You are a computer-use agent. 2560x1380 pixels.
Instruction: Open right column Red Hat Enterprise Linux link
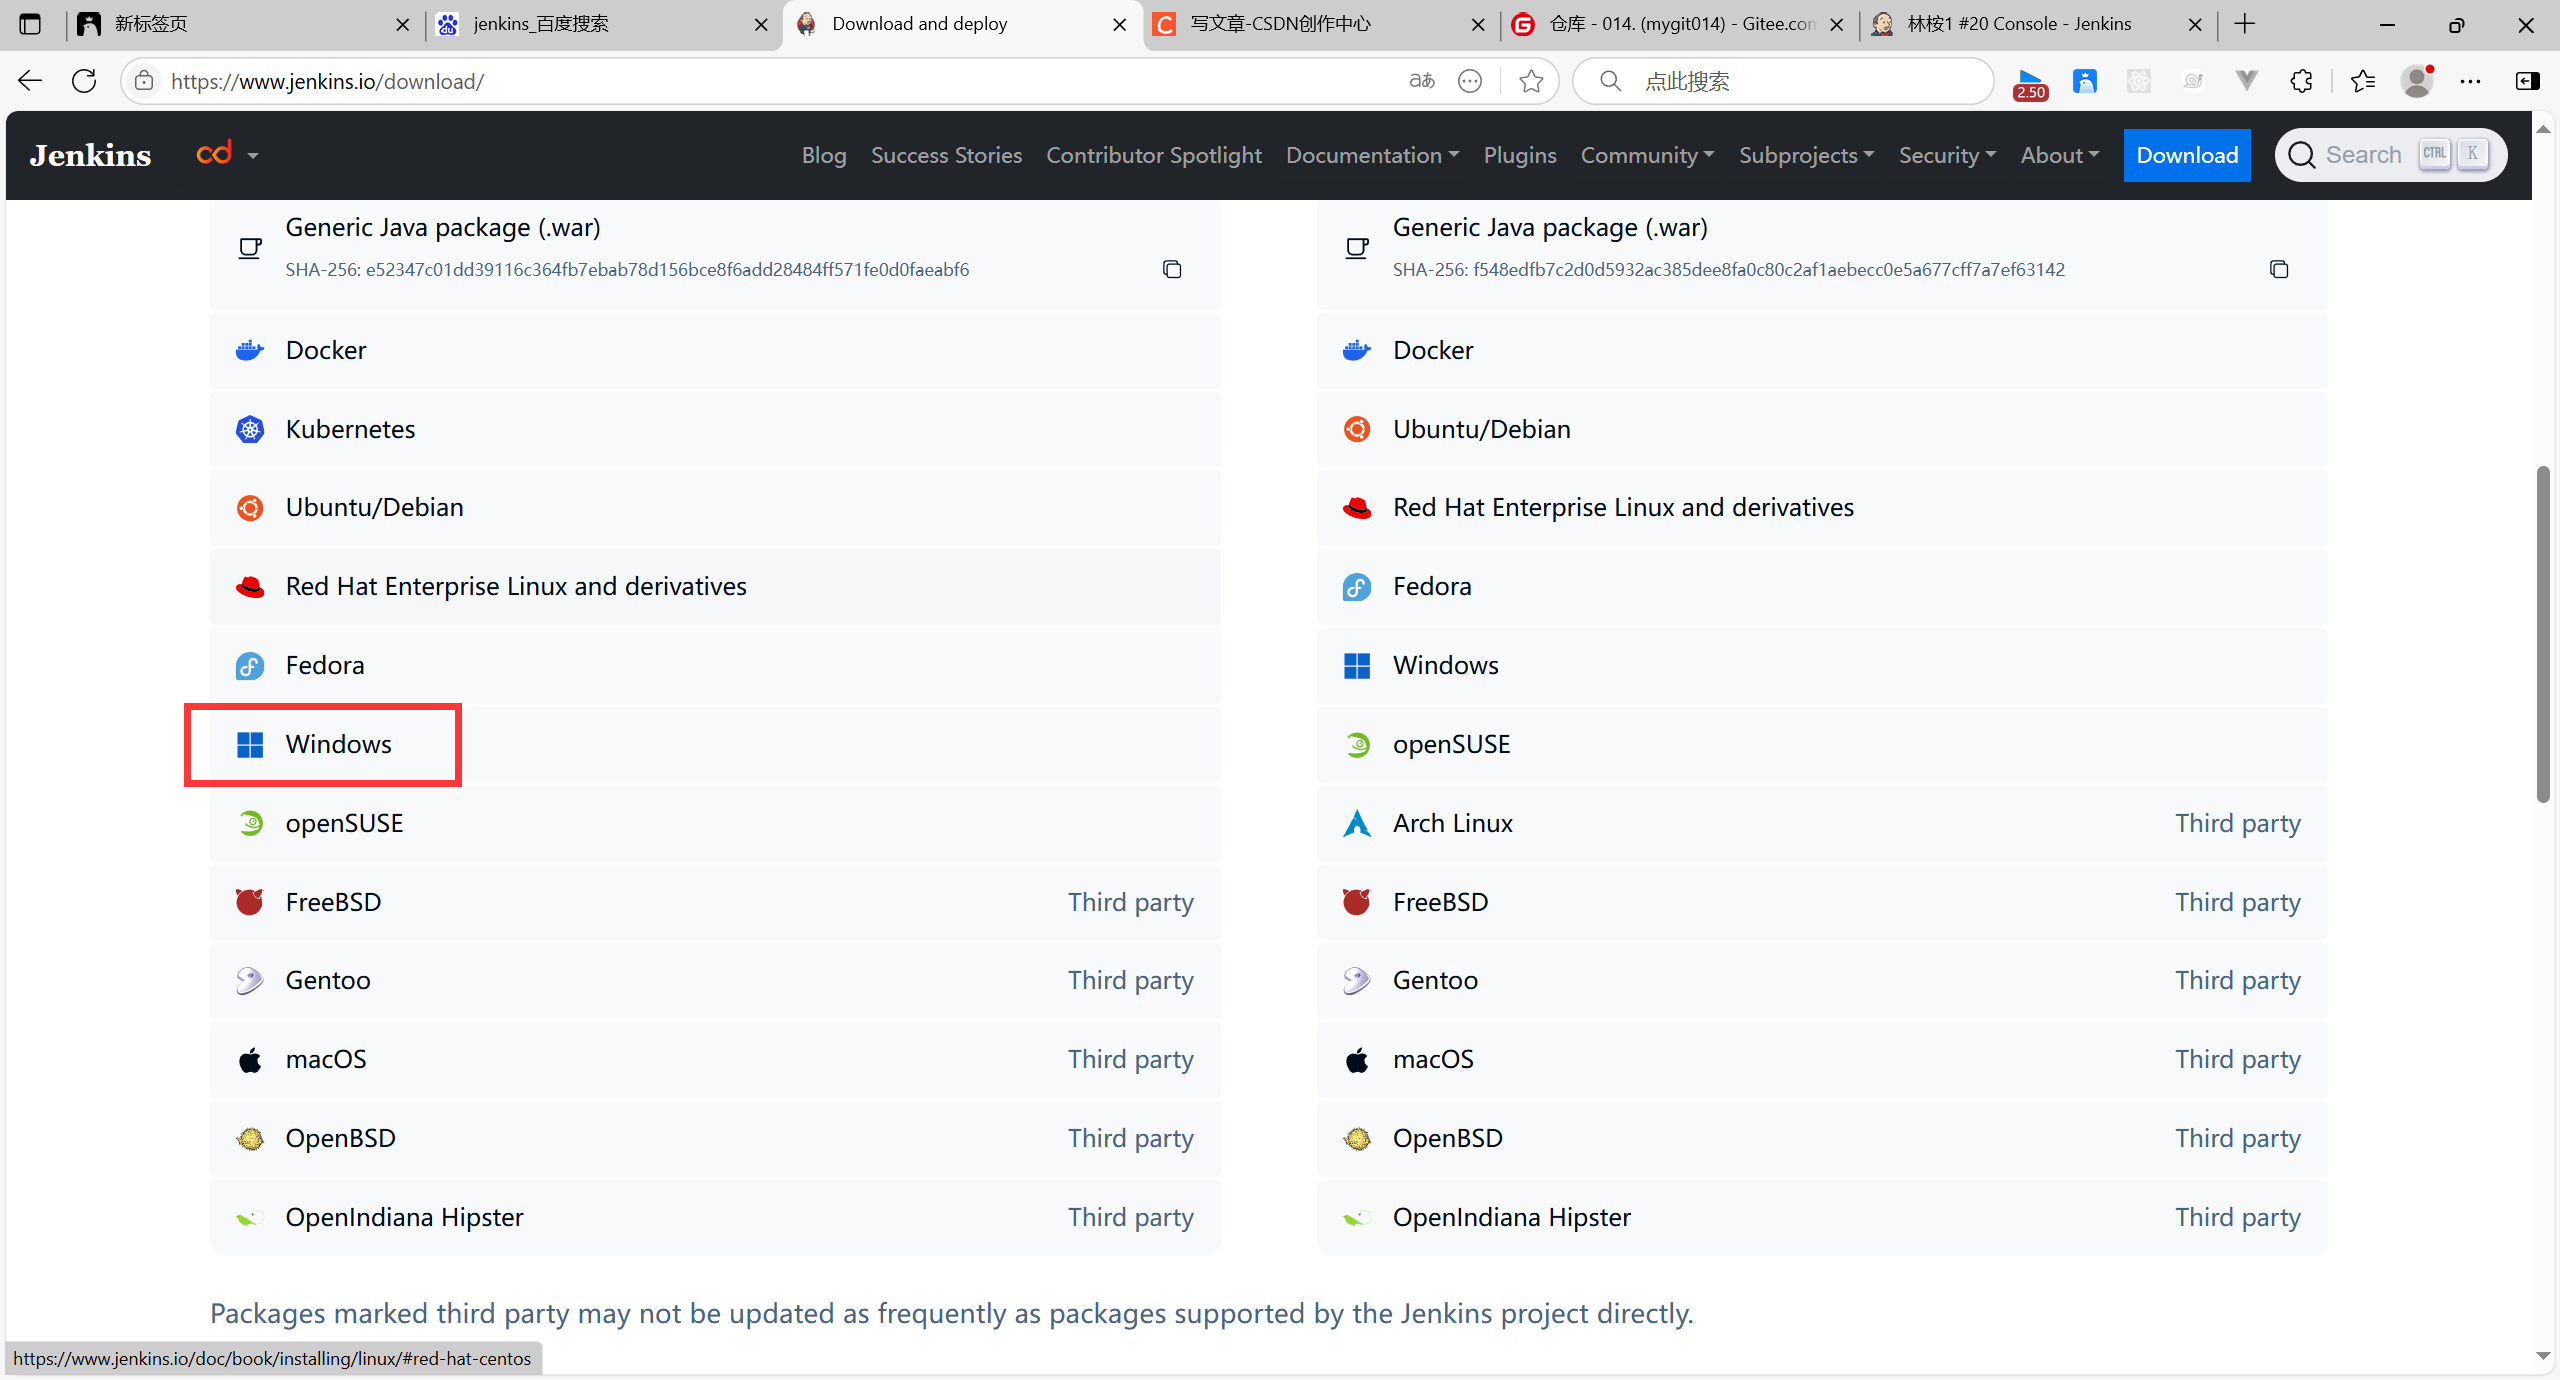(x=1822, y=508)
